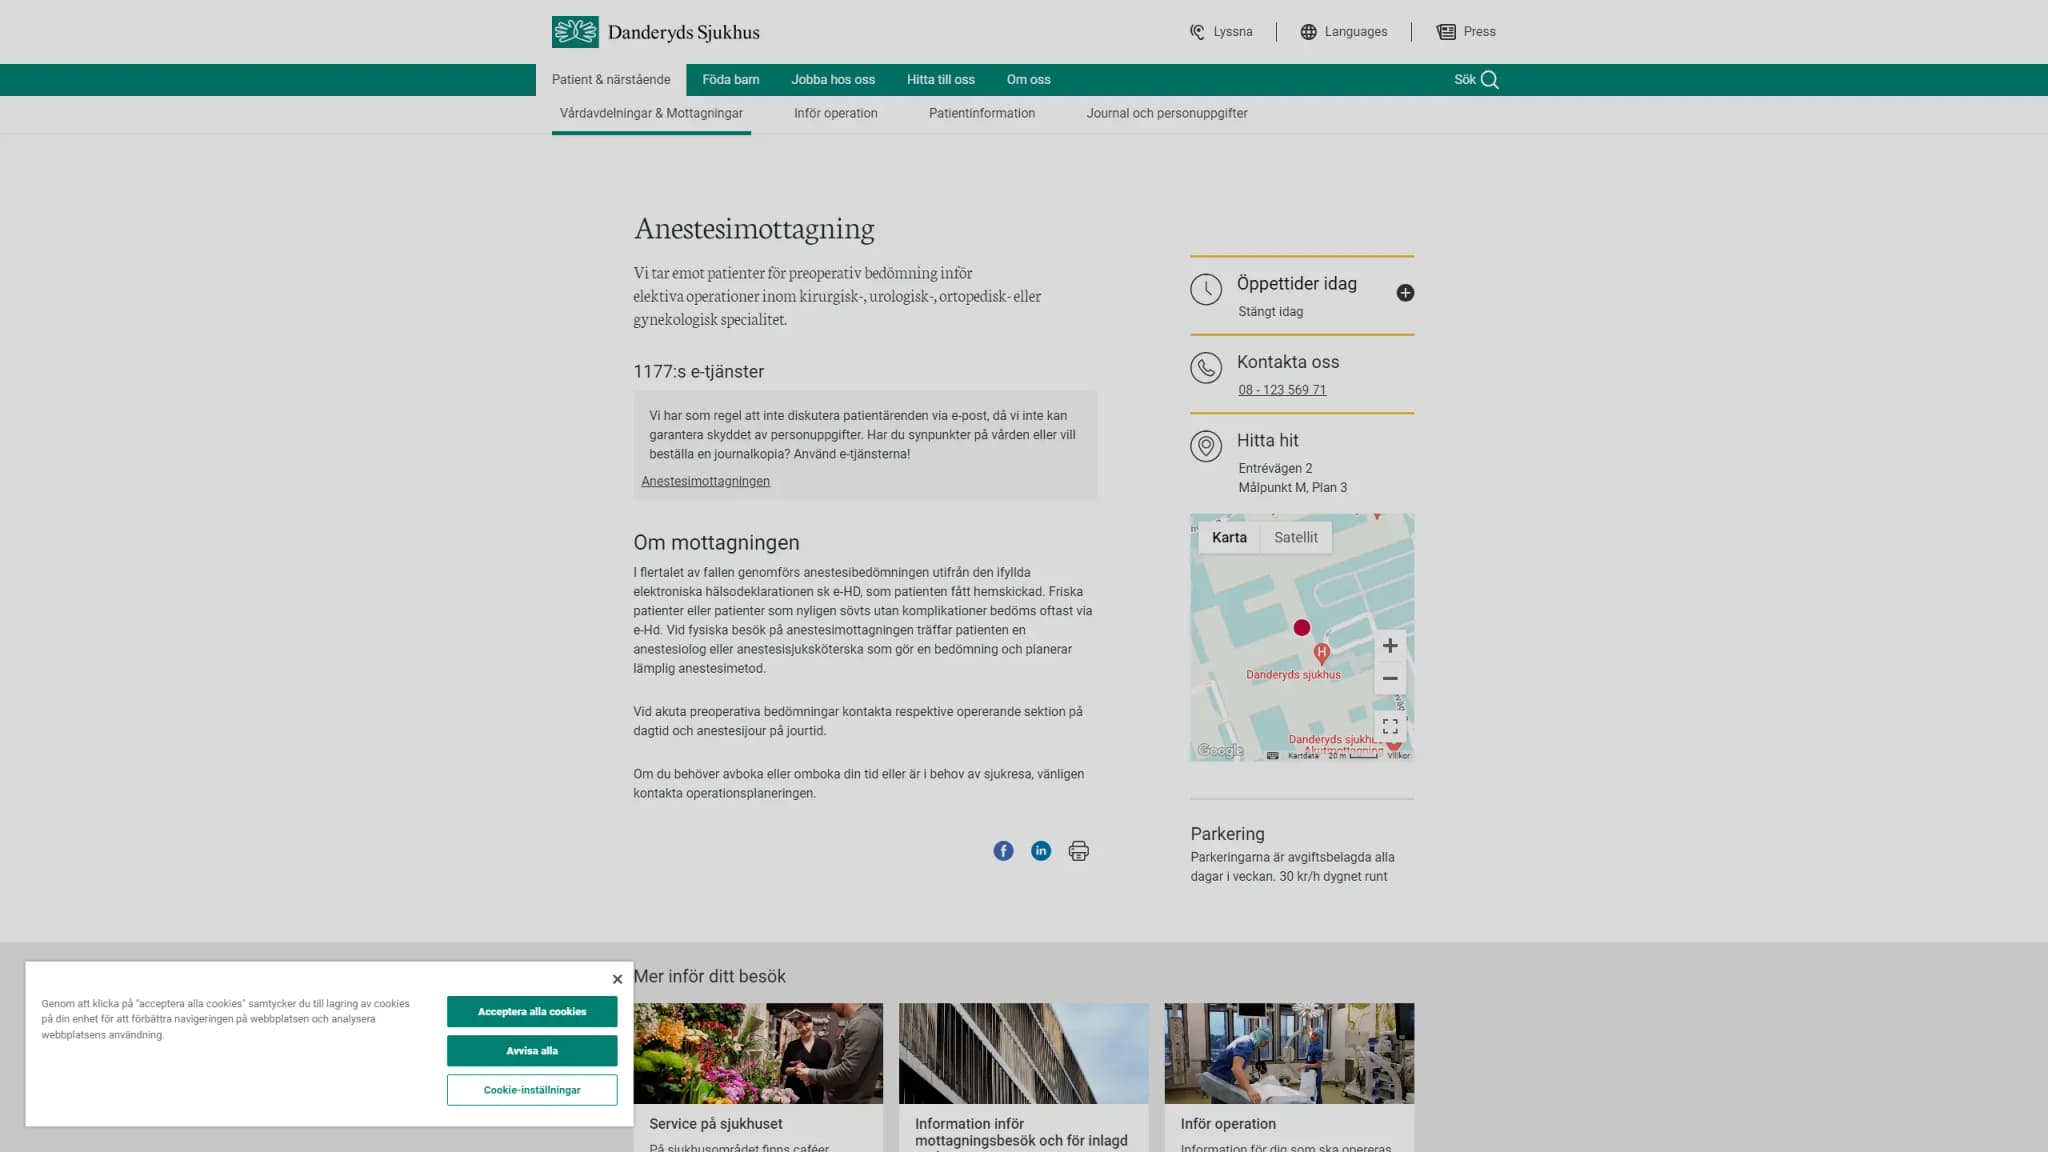Call the phone number 08 - 123 569 71
Image resolution: width=2048 pixels, height=1152 pixels.
[1282, 390]
